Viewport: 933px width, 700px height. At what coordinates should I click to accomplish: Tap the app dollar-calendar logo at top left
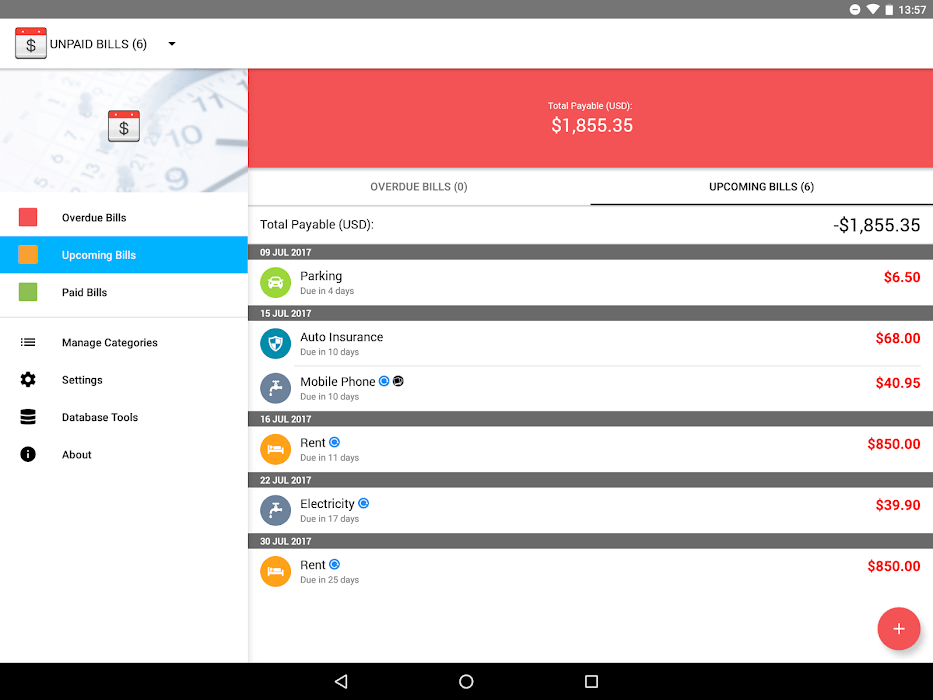(30, 43)
